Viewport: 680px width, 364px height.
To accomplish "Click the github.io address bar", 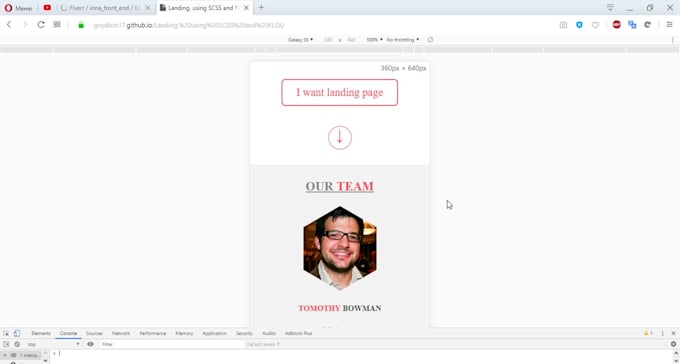I will tap(189, 25).
